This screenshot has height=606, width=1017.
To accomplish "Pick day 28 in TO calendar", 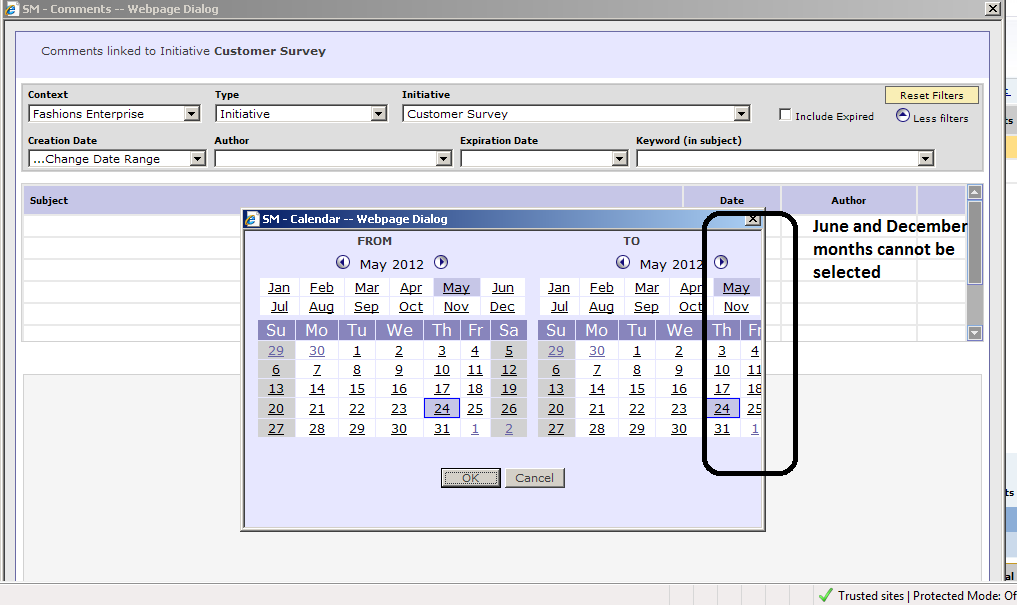I will click(x=597, y=429).
